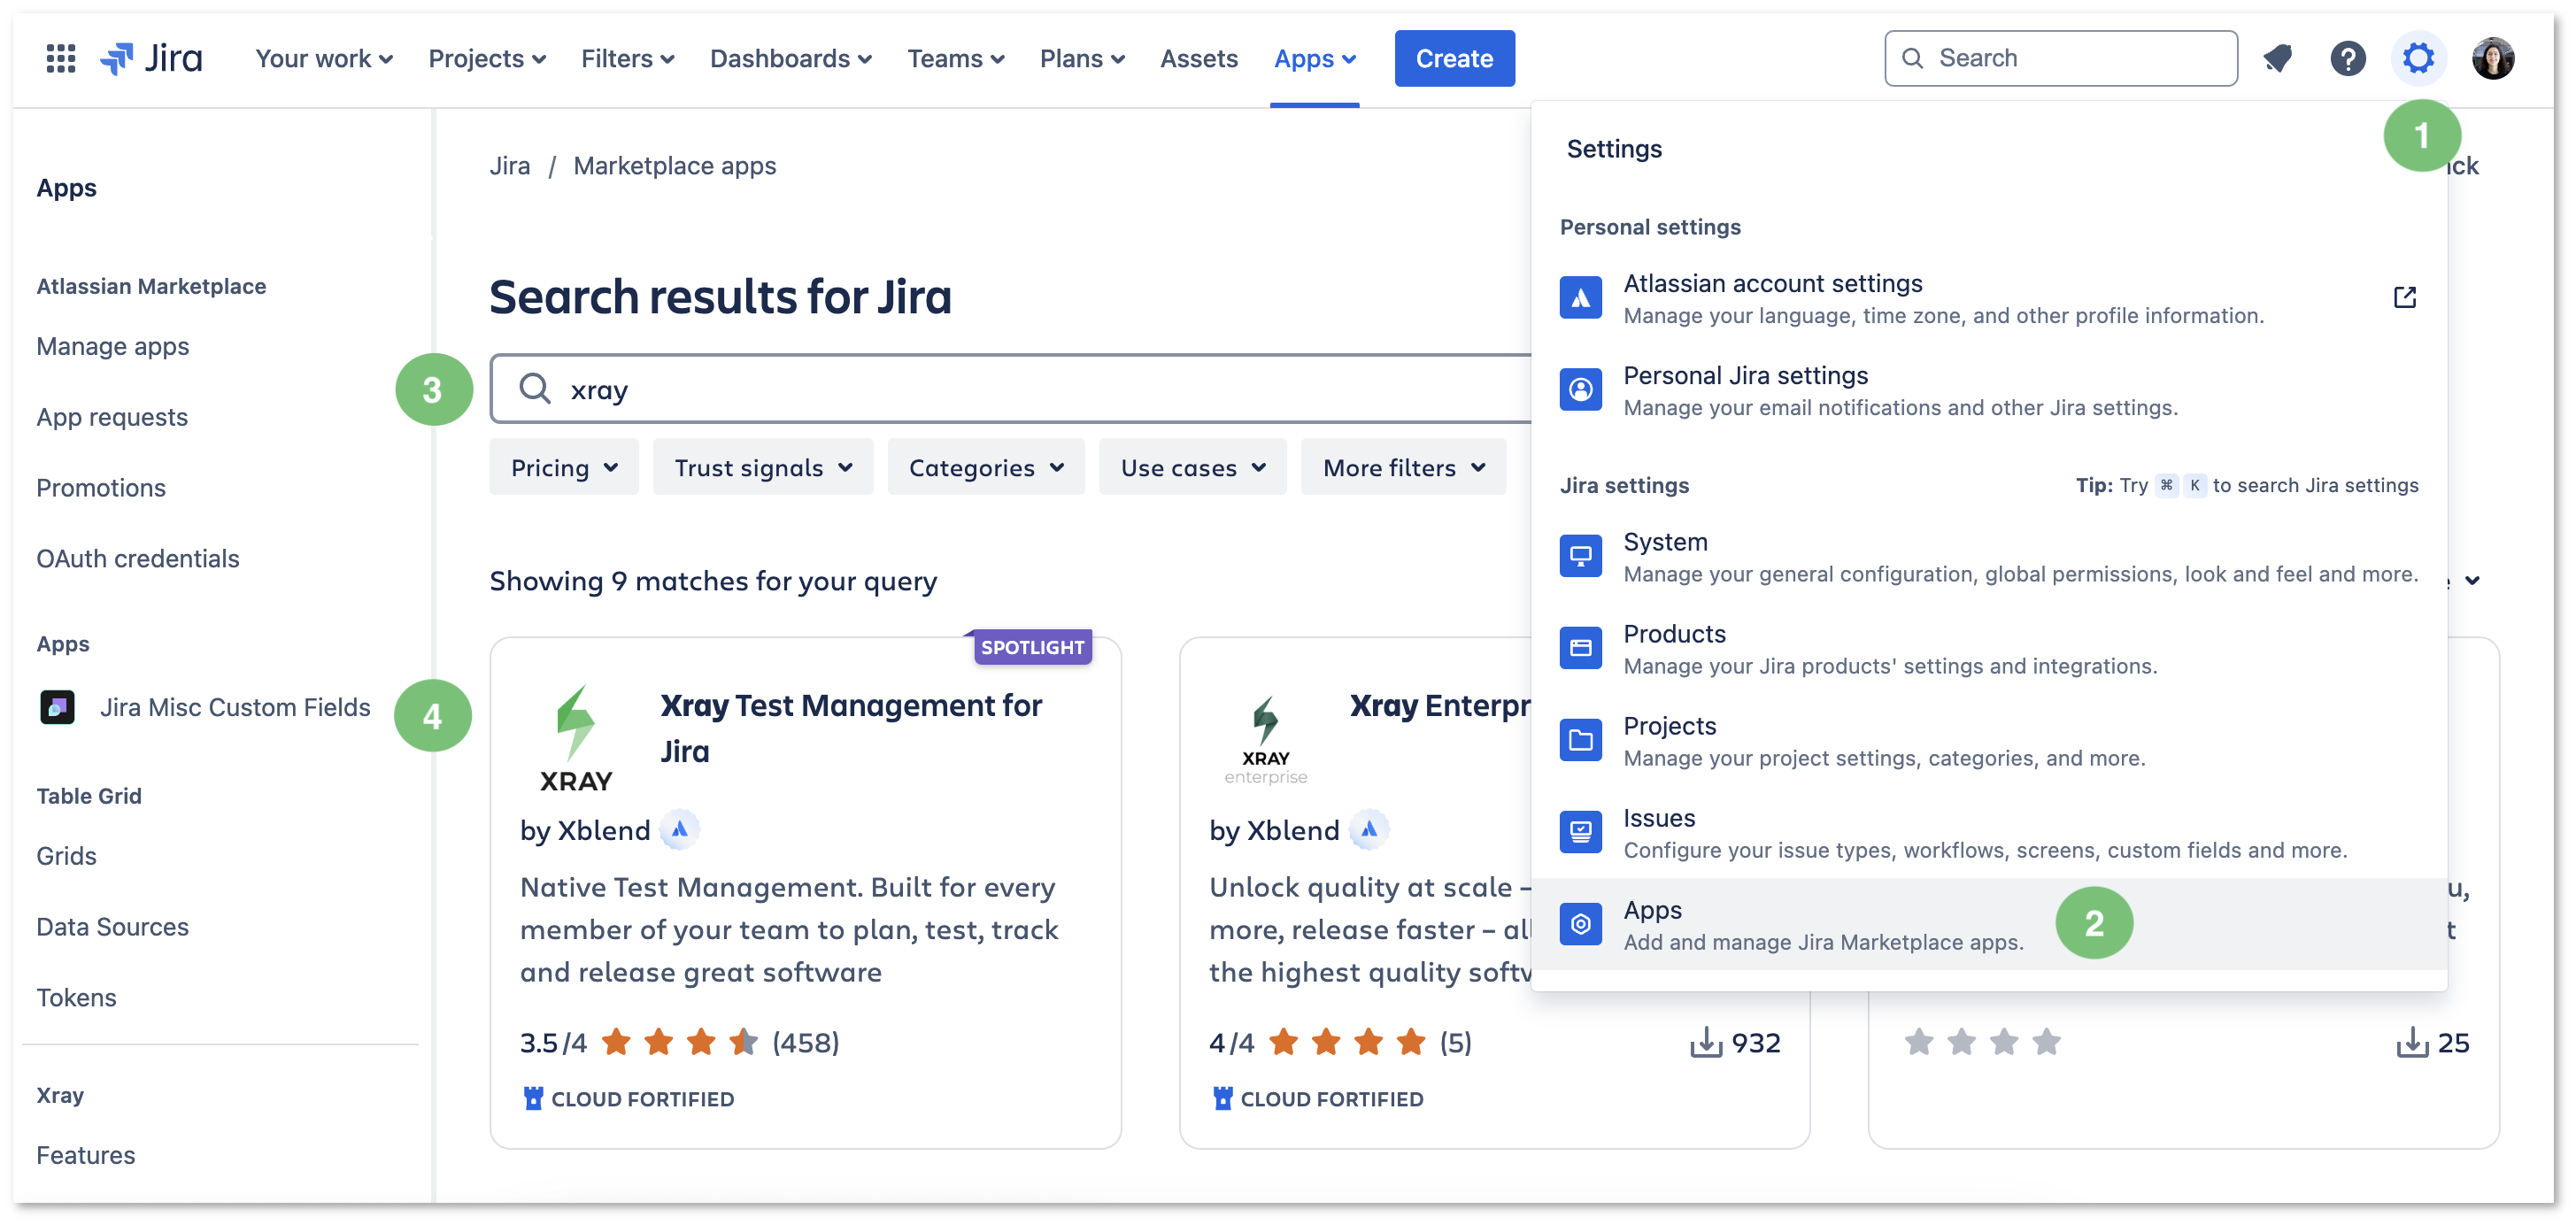Open Manage apps in the sidebar
Image resolution: width=2576 pixels, height=1225 pixels.
pyautogui.click(x=112, y=346)
